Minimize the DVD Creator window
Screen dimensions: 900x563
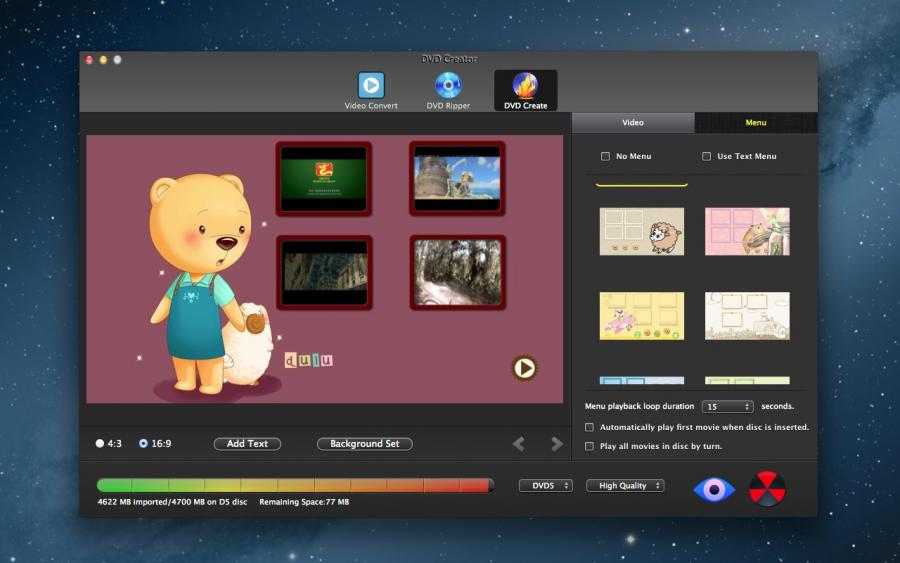coord(103,60)
